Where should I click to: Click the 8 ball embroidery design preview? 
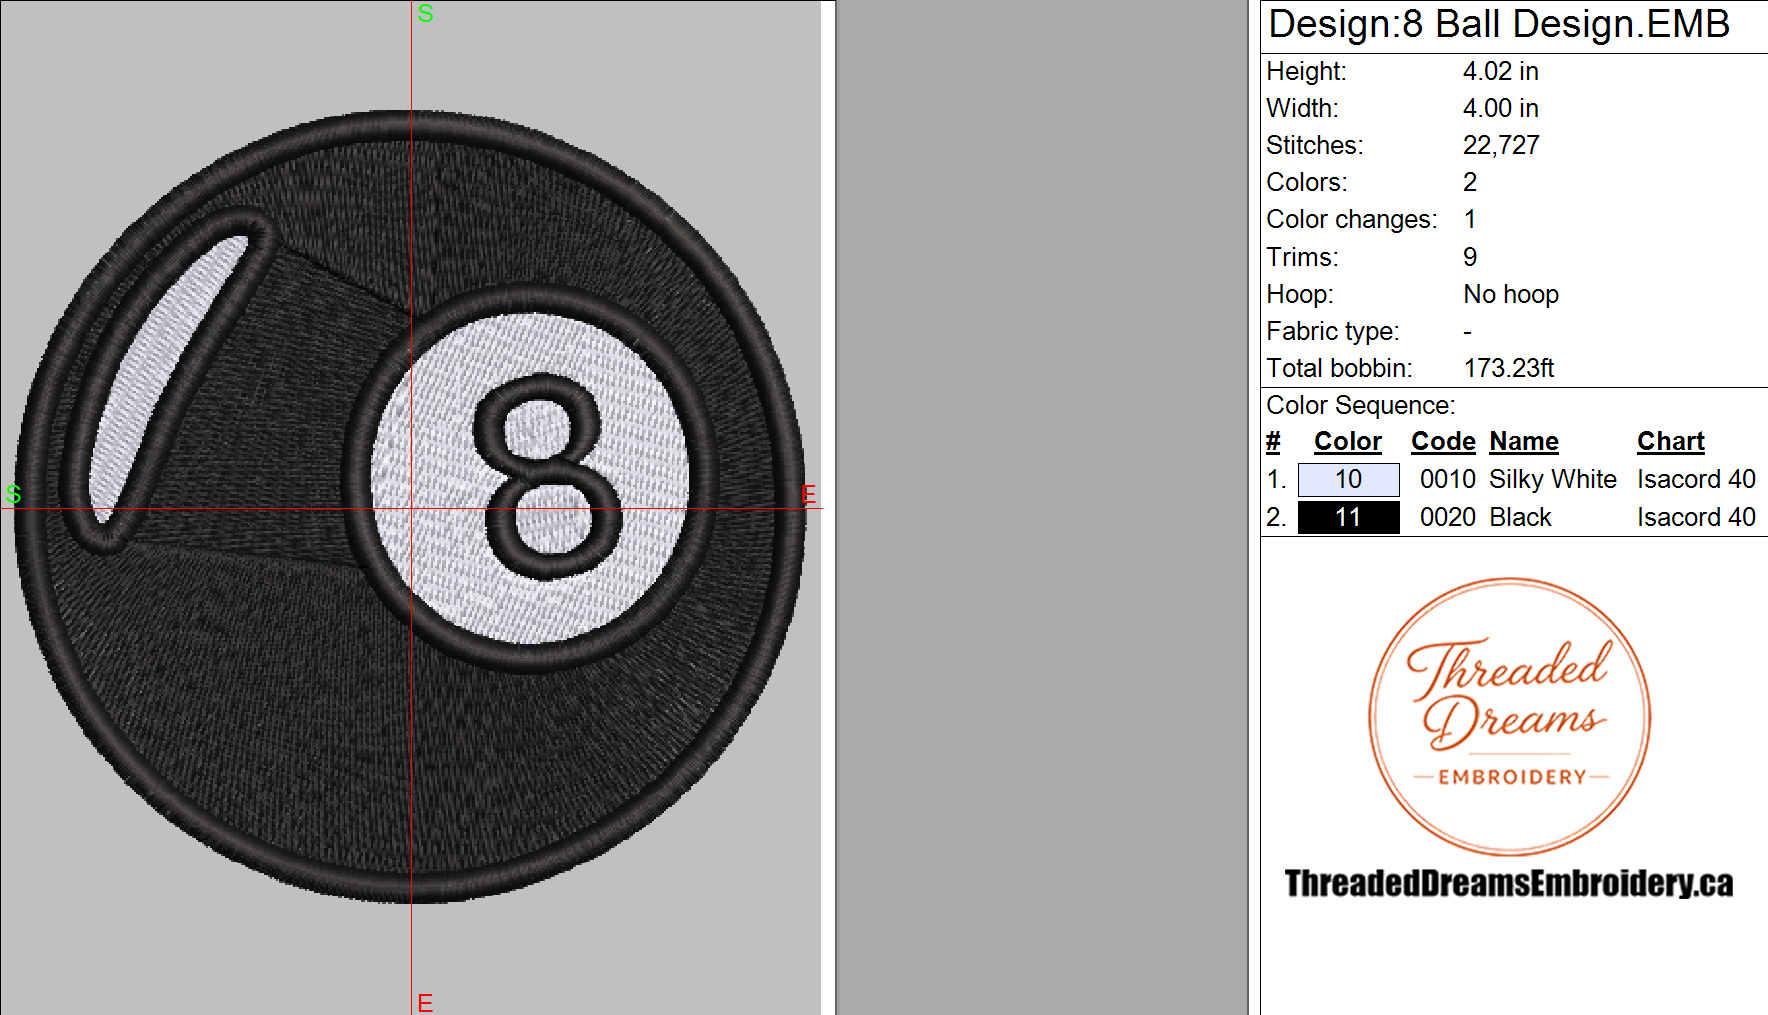pyautogui.click(x=410, y=507)
